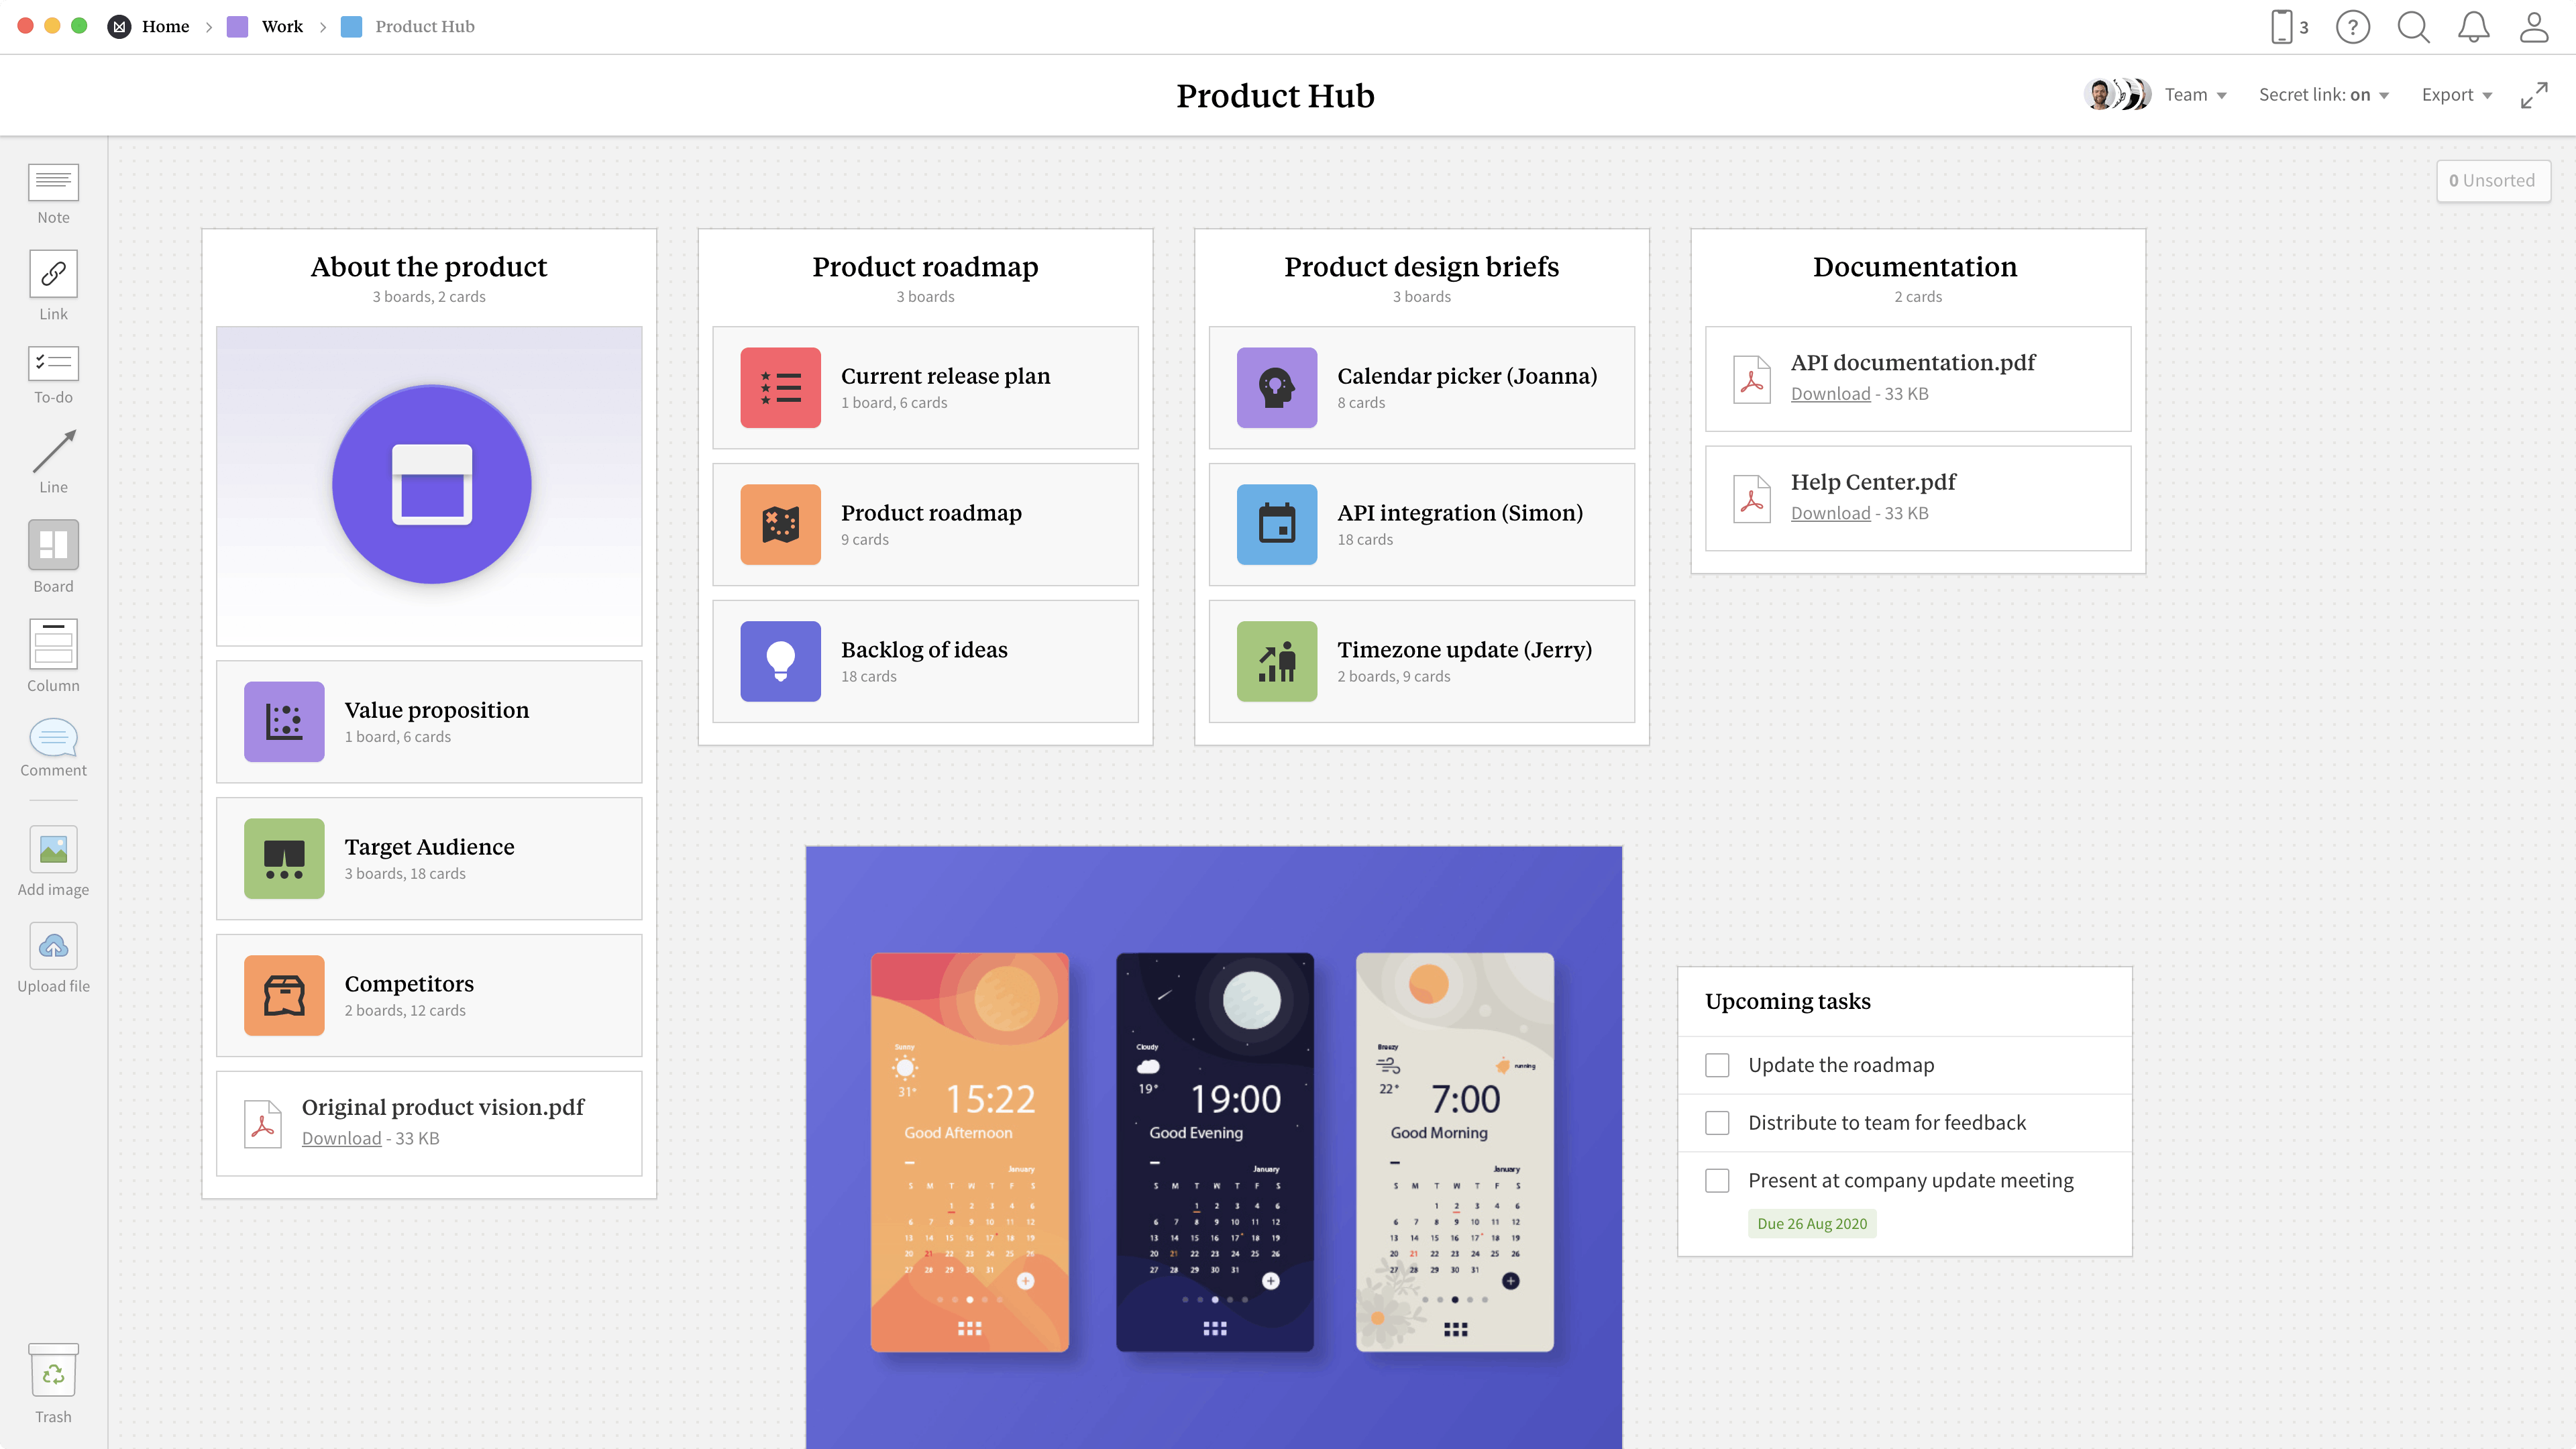2576x1449 pixels.
Task: Check off the Update the roadmap task
Action: (x=1717, y=1065)
